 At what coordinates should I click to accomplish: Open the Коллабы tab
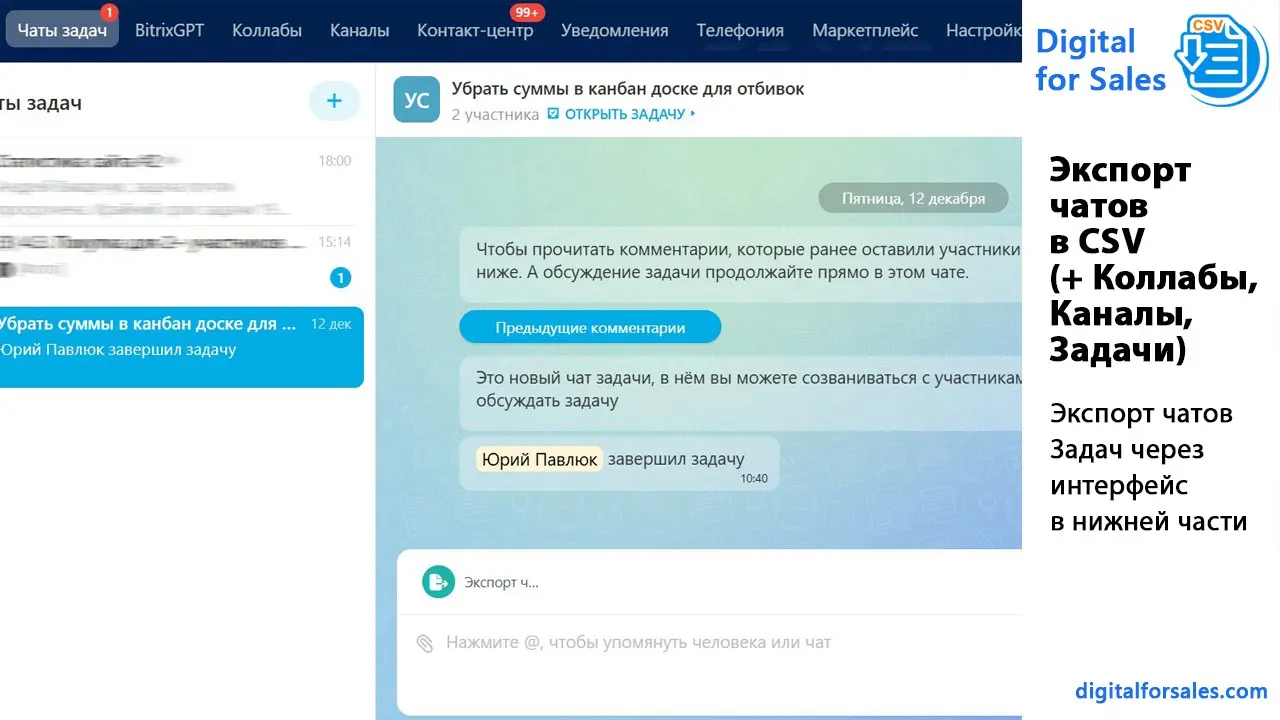pyautogui.click(x=267, y=30)
